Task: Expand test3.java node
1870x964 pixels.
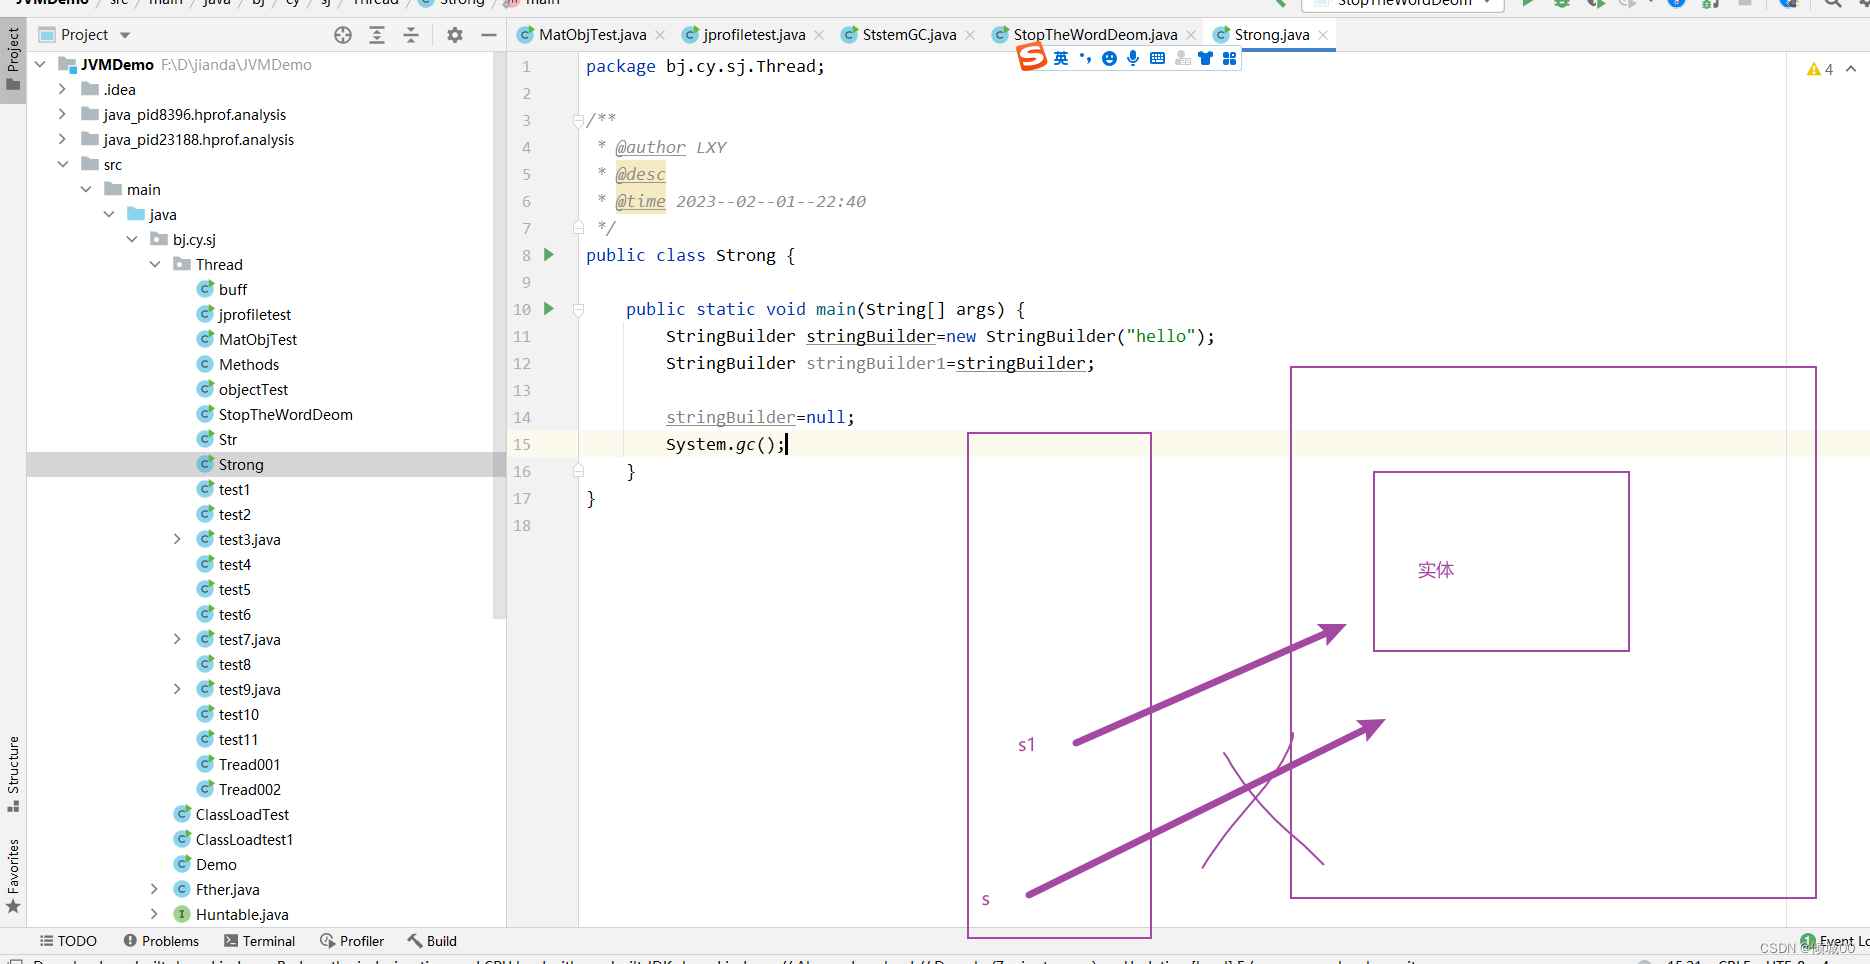Action: click(x=177, y=540)
